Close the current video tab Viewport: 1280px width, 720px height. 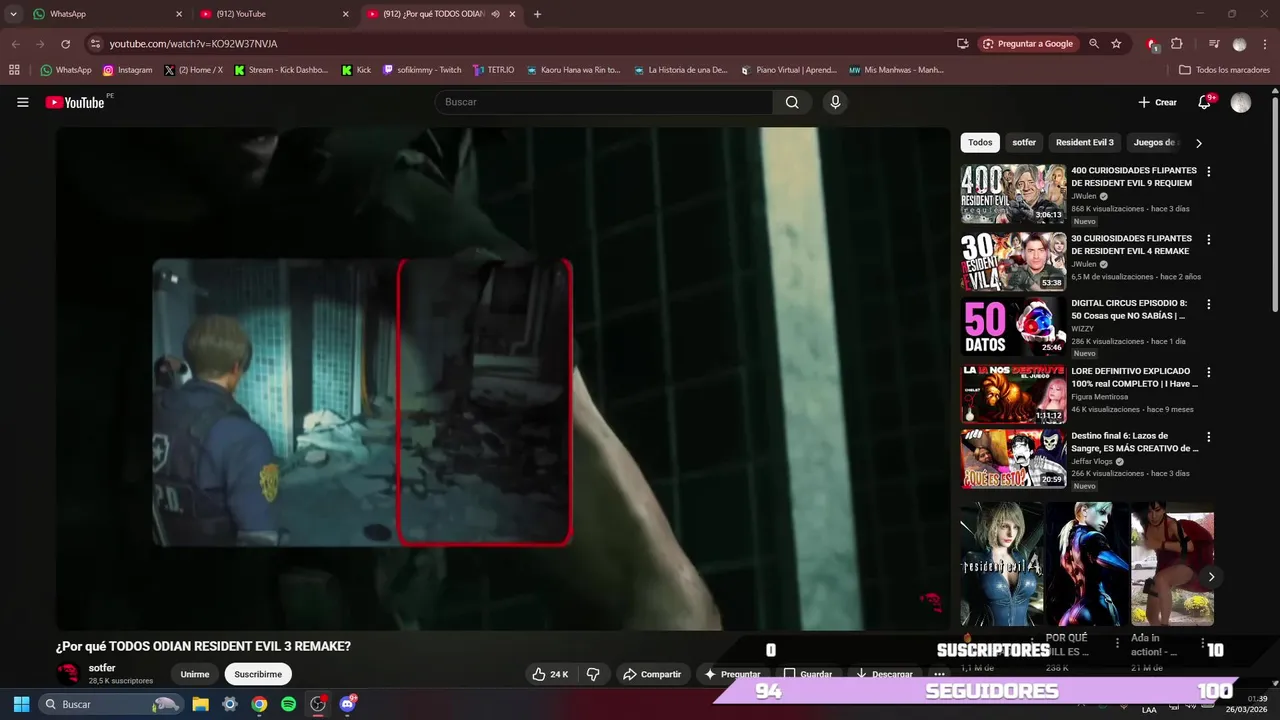[513, 14]
